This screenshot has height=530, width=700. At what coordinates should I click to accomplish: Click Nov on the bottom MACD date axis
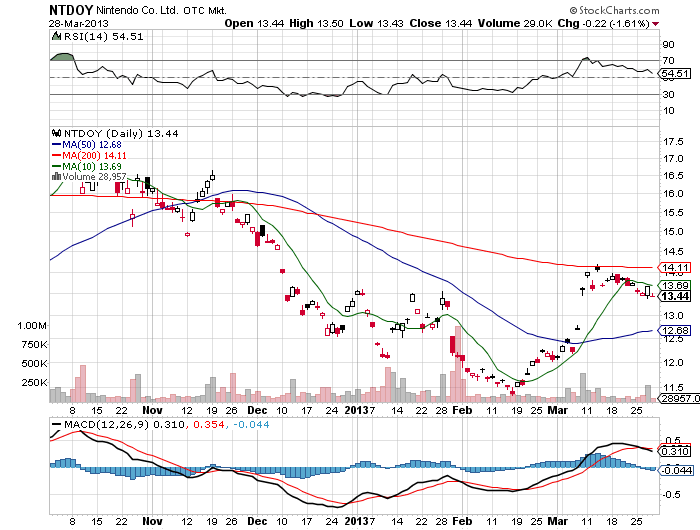[x=152, y=522]
